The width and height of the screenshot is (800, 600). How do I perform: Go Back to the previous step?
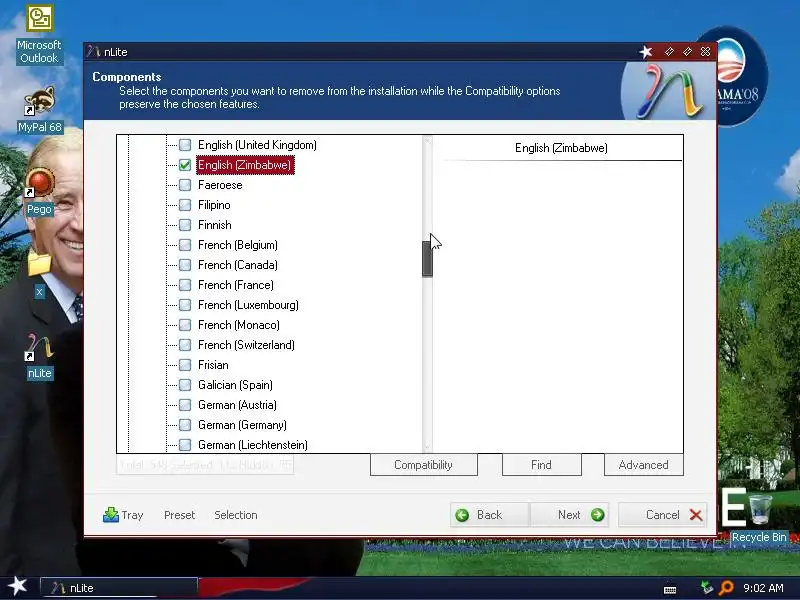tap(490, 515)
